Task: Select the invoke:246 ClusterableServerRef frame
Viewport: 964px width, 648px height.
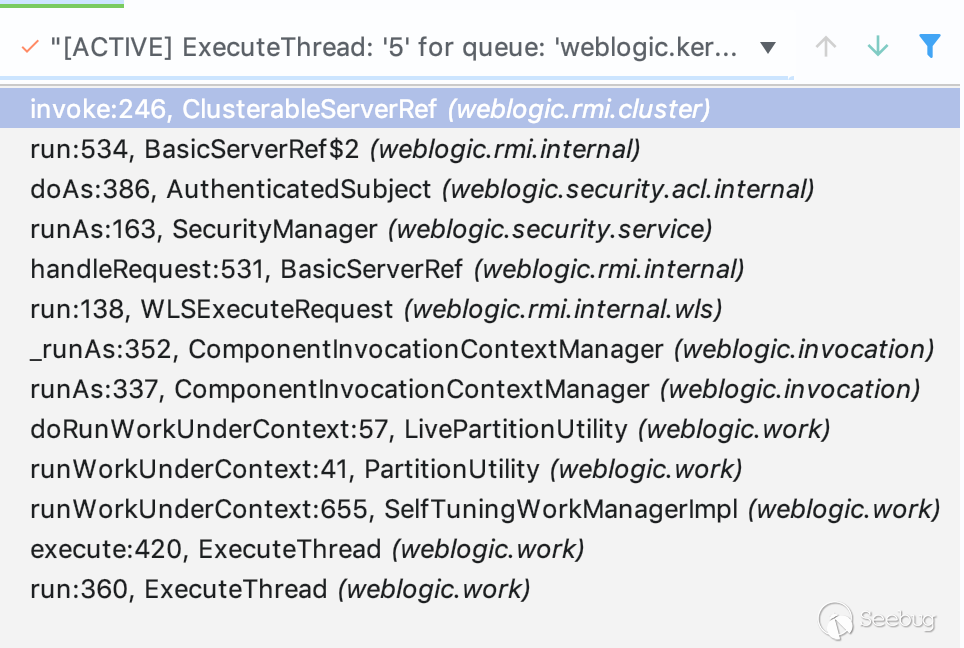Action: [x=370, y=109]
